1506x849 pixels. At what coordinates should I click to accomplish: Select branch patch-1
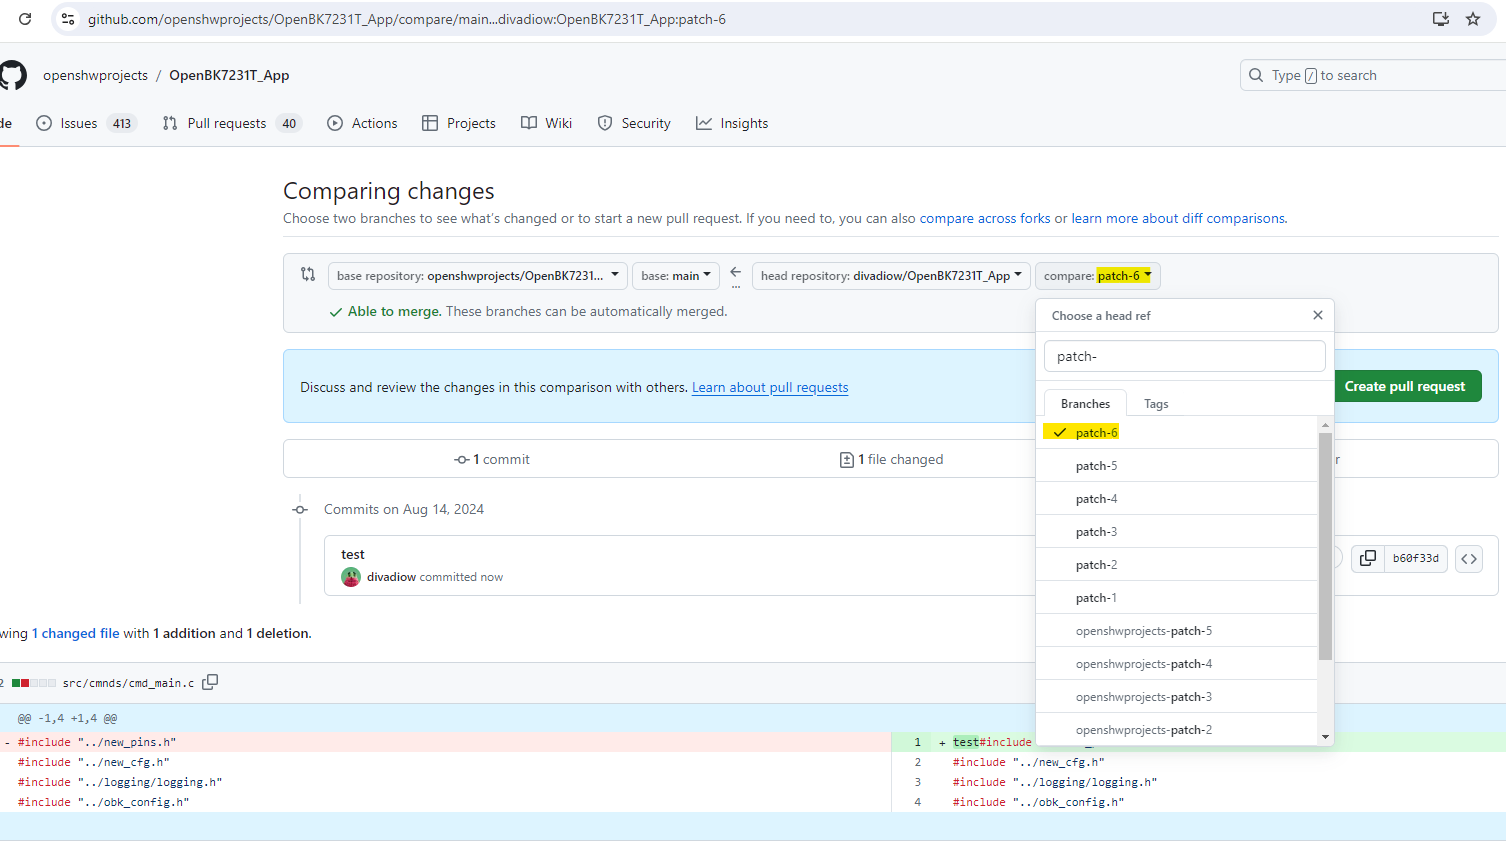point(1177,598)
